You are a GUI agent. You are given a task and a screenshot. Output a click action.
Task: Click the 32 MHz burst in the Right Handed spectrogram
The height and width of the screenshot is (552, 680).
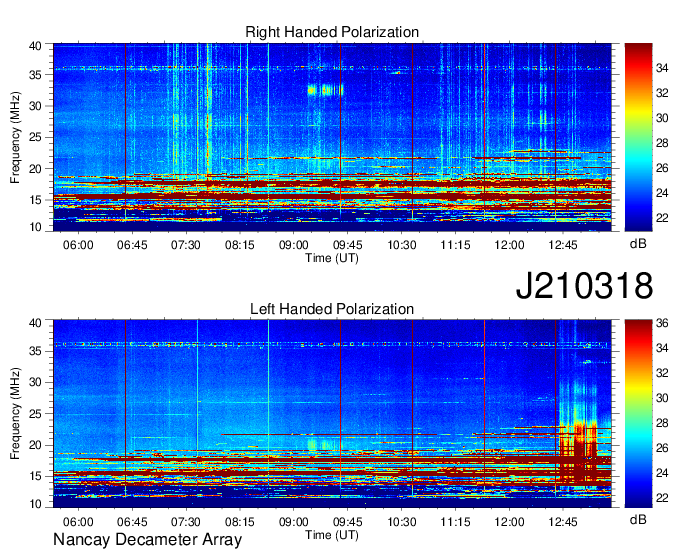point(325,91)
